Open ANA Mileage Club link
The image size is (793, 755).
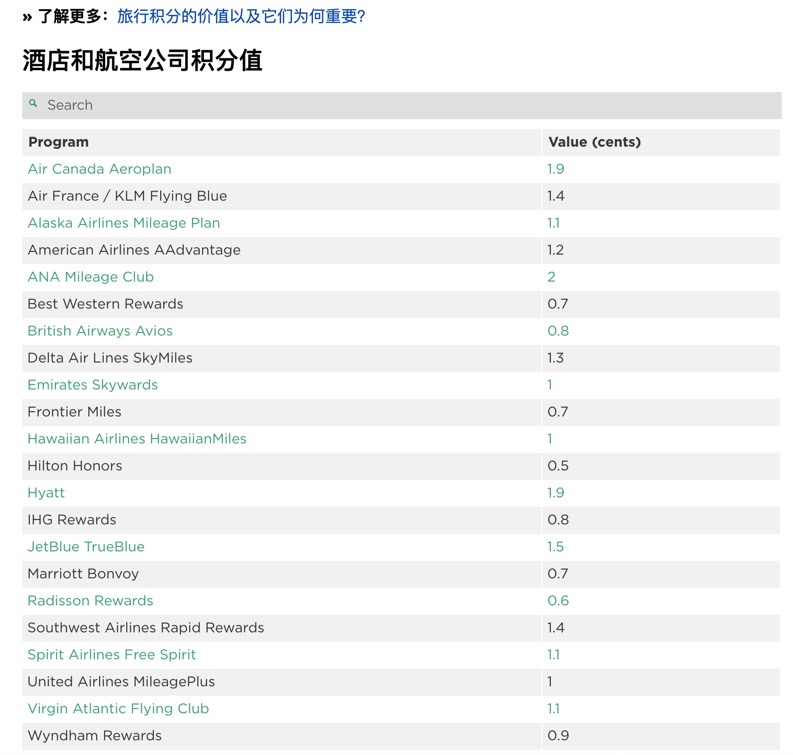tap(90, 277)
